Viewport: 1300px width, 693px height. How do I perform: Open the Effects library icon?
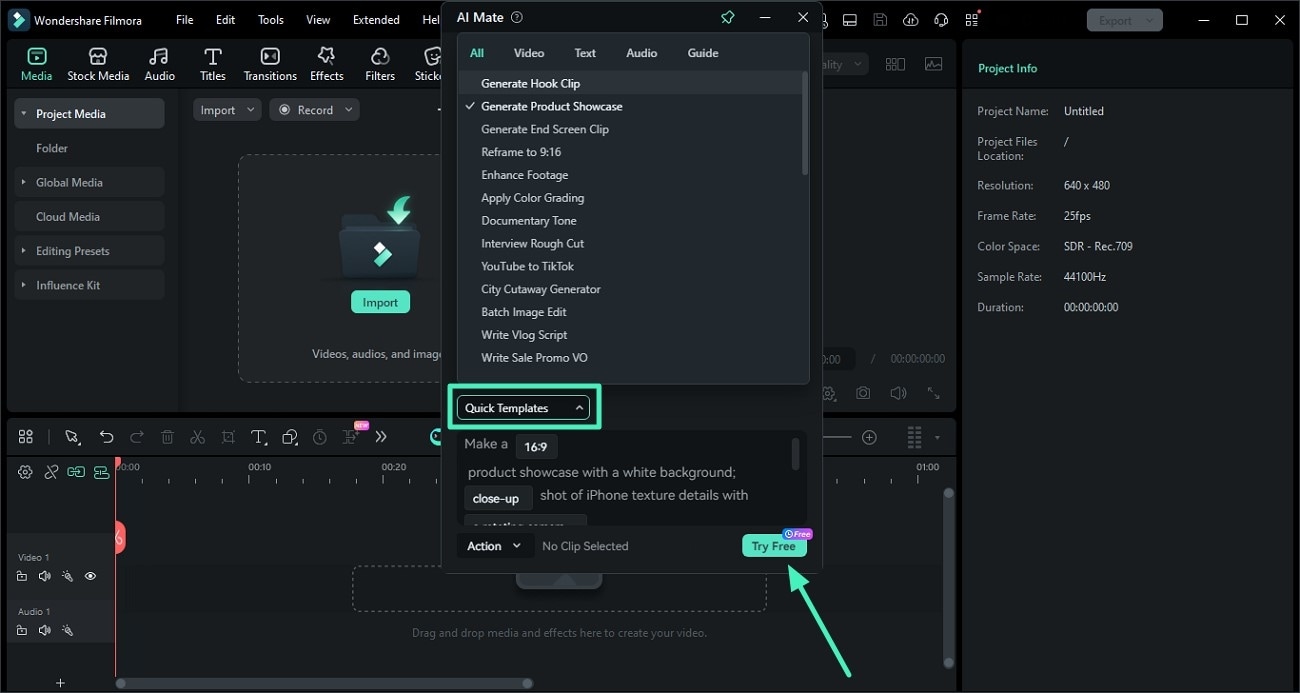(x=326, y=56)
